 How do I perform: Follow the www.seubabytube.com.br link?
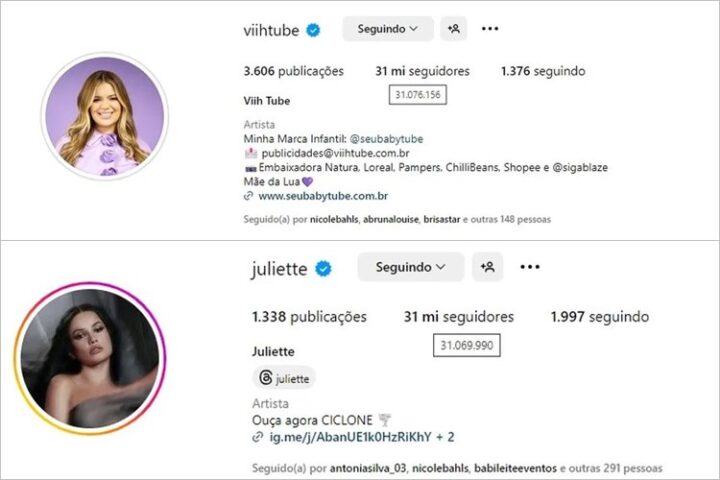click(x=323, y=196)
